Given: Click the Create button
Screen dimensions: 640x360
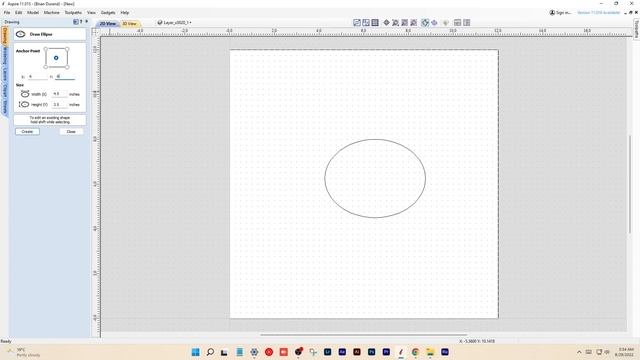Looking at the screenshot, I should (27, 131).
